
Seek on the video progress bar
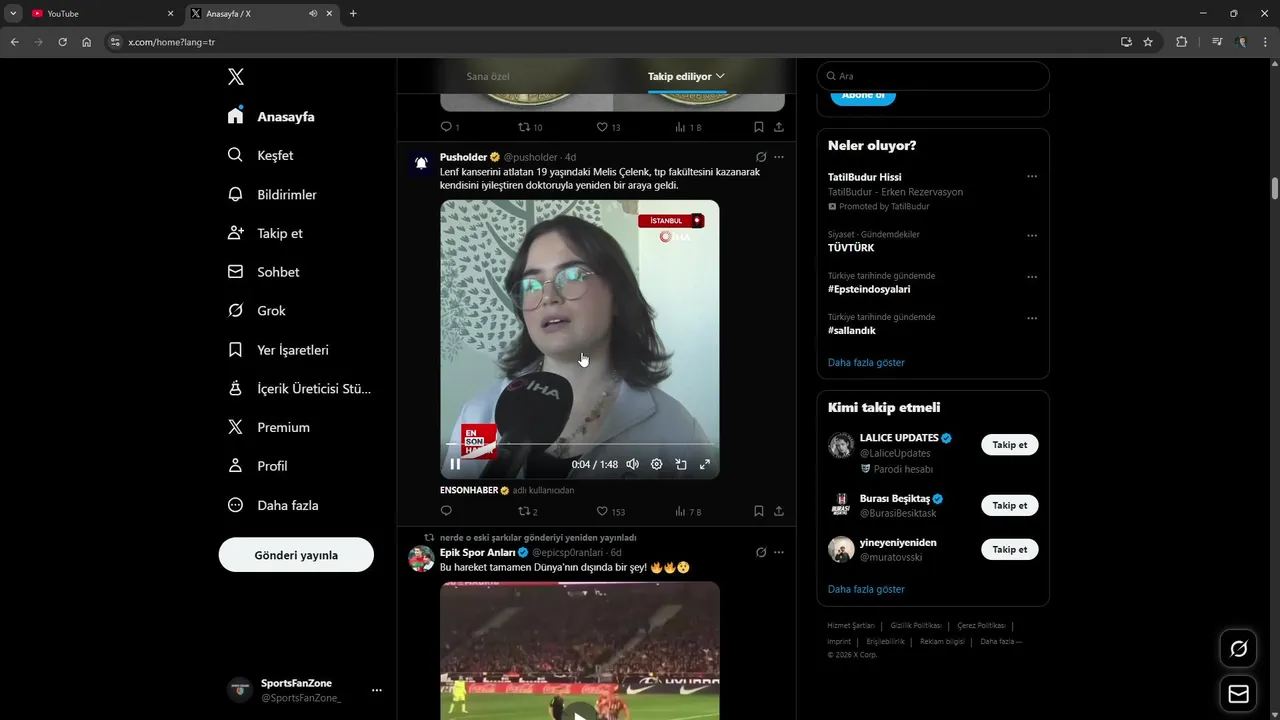click(580, 444)
